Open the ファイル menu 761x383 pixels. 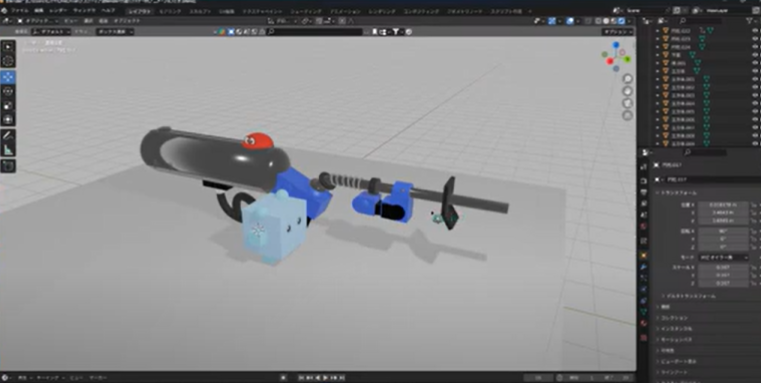pos(19,10)
